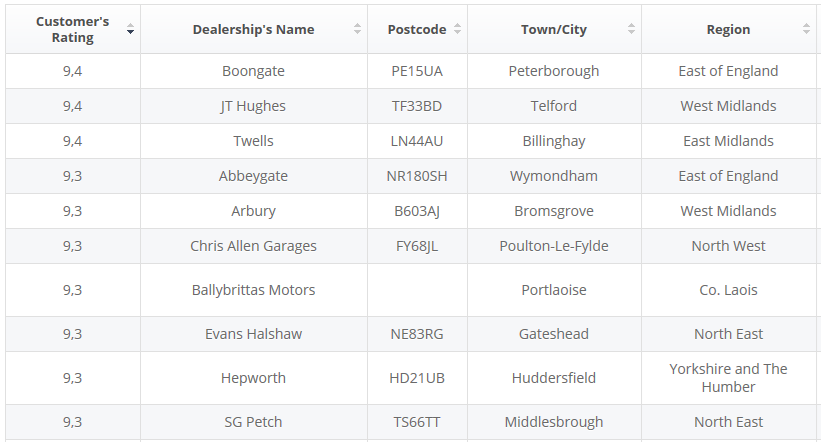The width and height of the screenshot is (821, 442).
Task: Click the Yorkshire and The Humber cell
Action: point(728,378)
